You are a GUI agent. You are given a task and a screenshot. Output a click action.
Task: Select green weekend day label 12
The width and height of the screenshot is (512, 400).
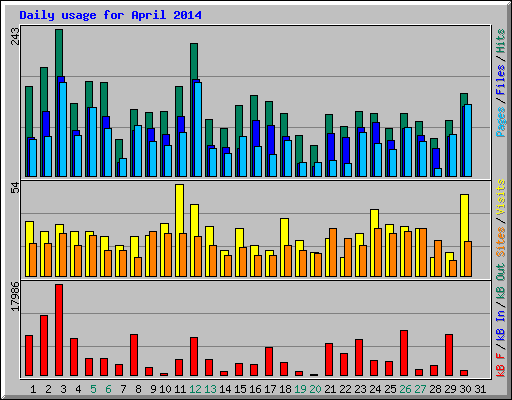195,389
